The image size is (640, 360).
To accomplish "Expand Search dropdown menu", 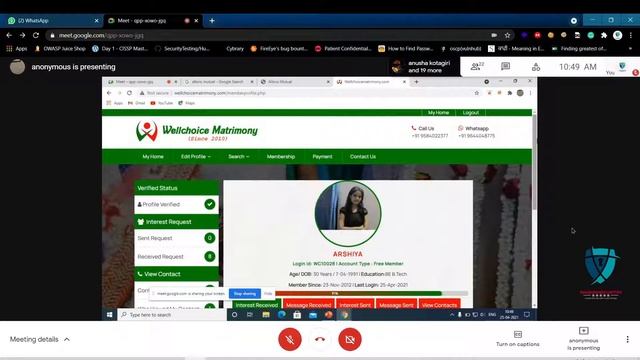I will (238, 157).
